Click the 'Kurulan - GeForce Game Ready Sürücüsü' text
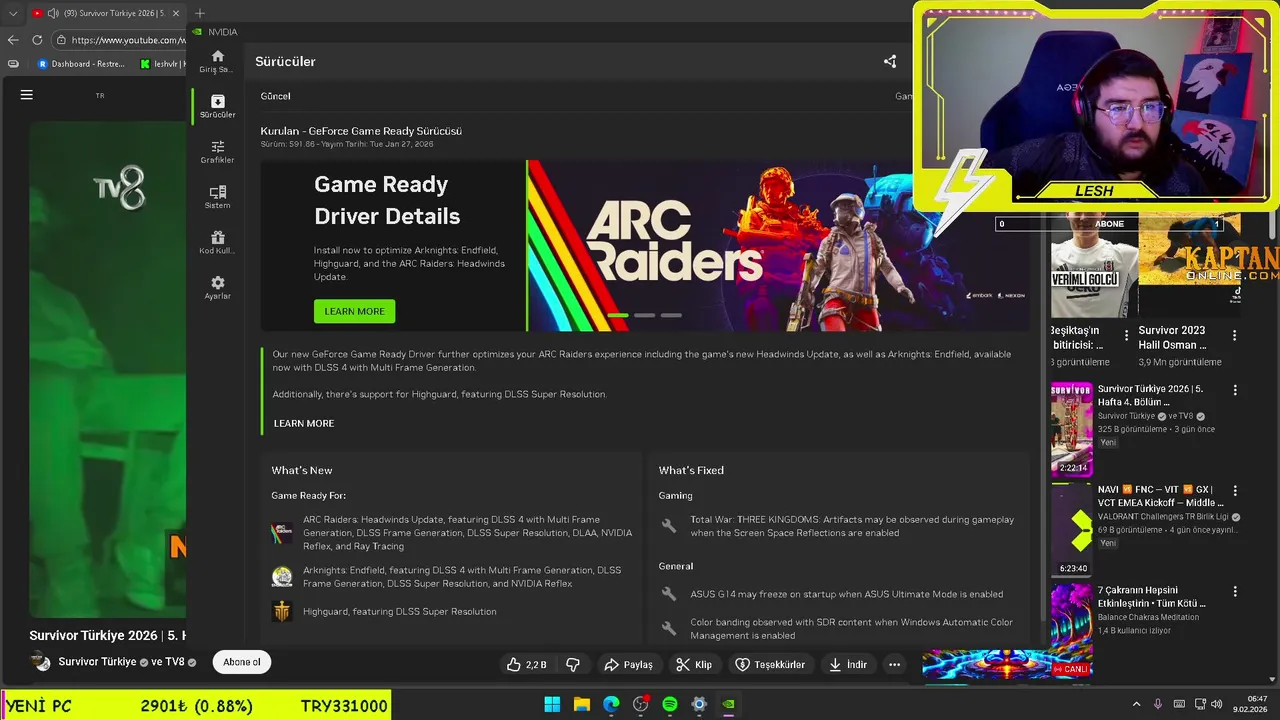1280x720 pixels. pos(361,131)
